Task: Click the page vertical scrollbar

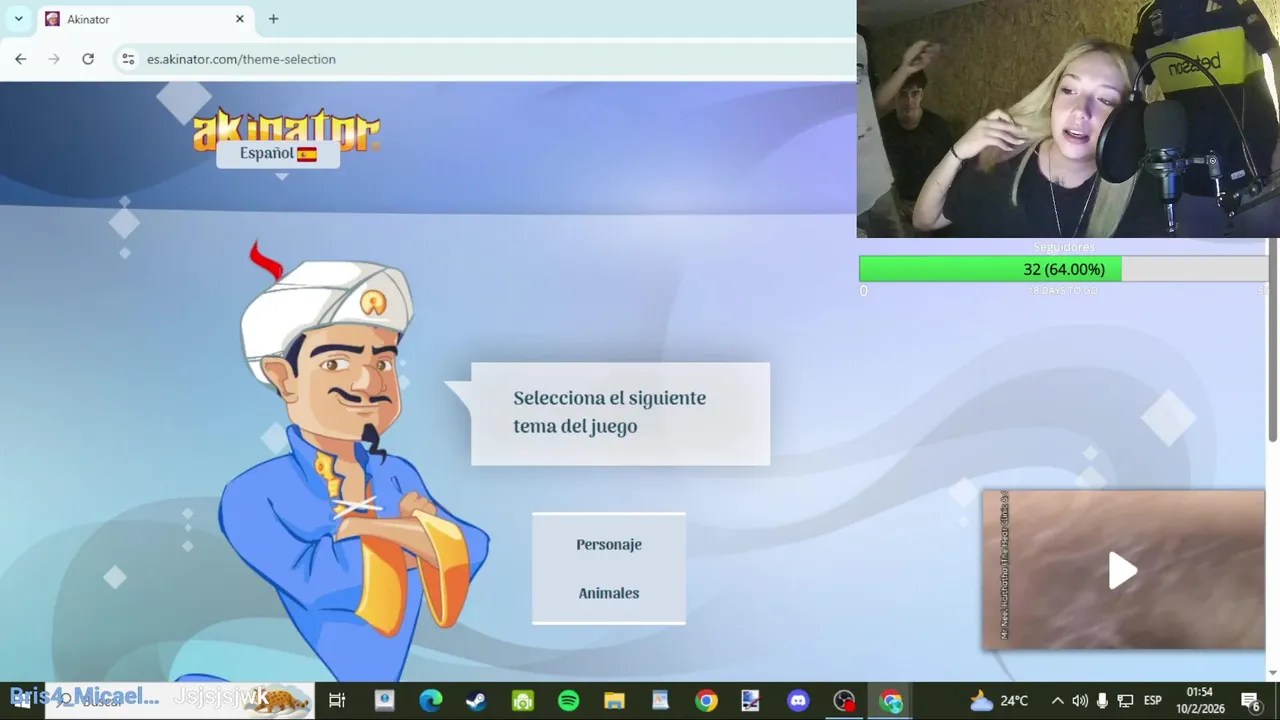Action: pyautogui.click(x=1273, y=340)
